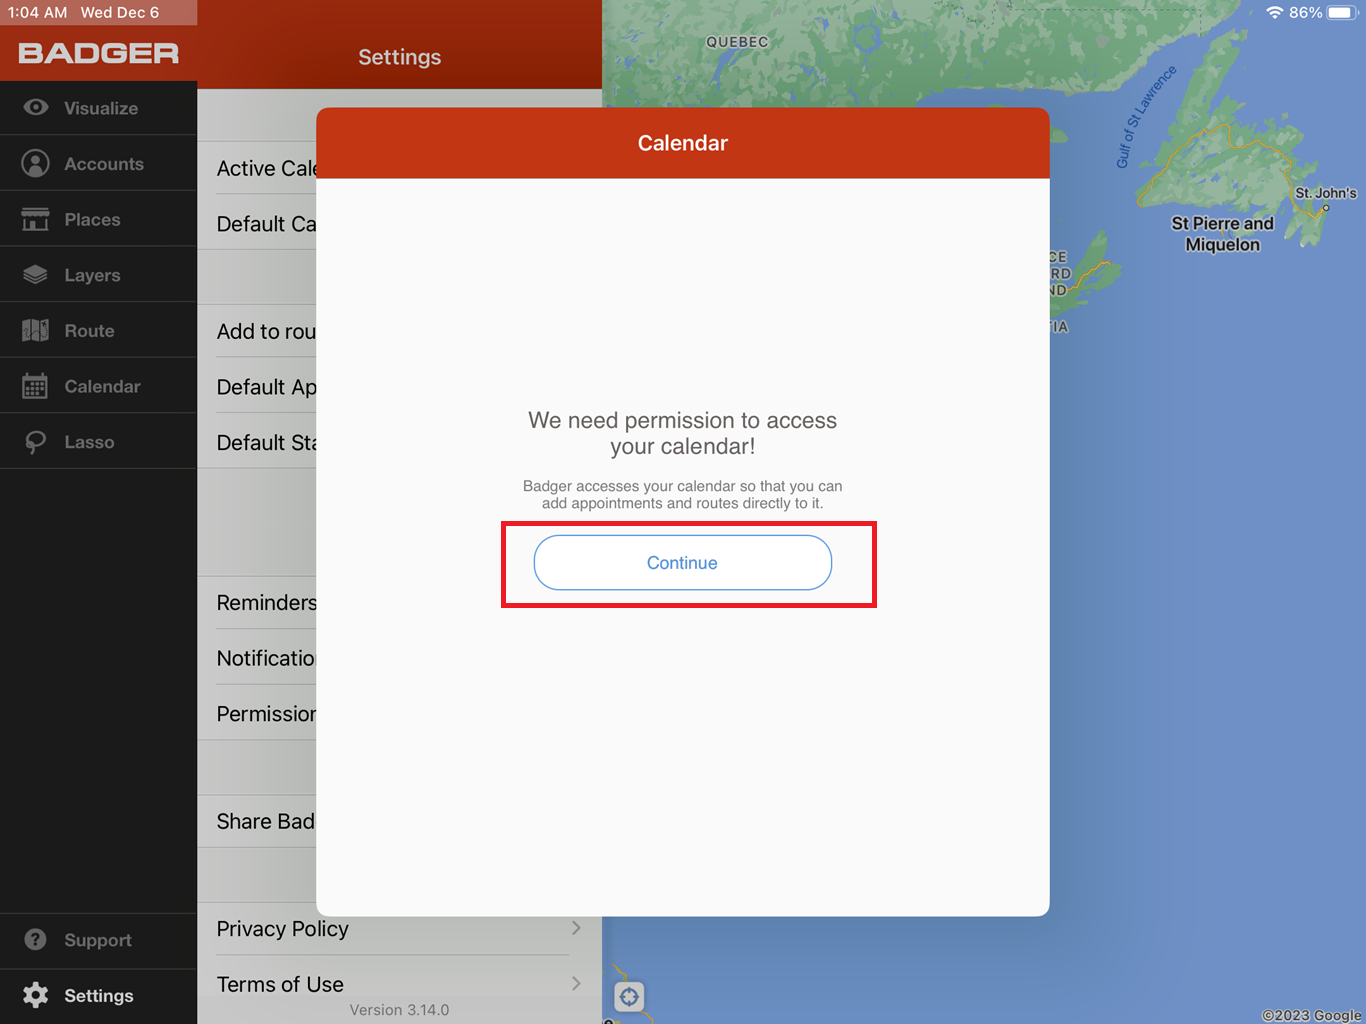Expand the Privacy Policy row
Viewport: 1366px width, 1024px height.
[398, 928]
